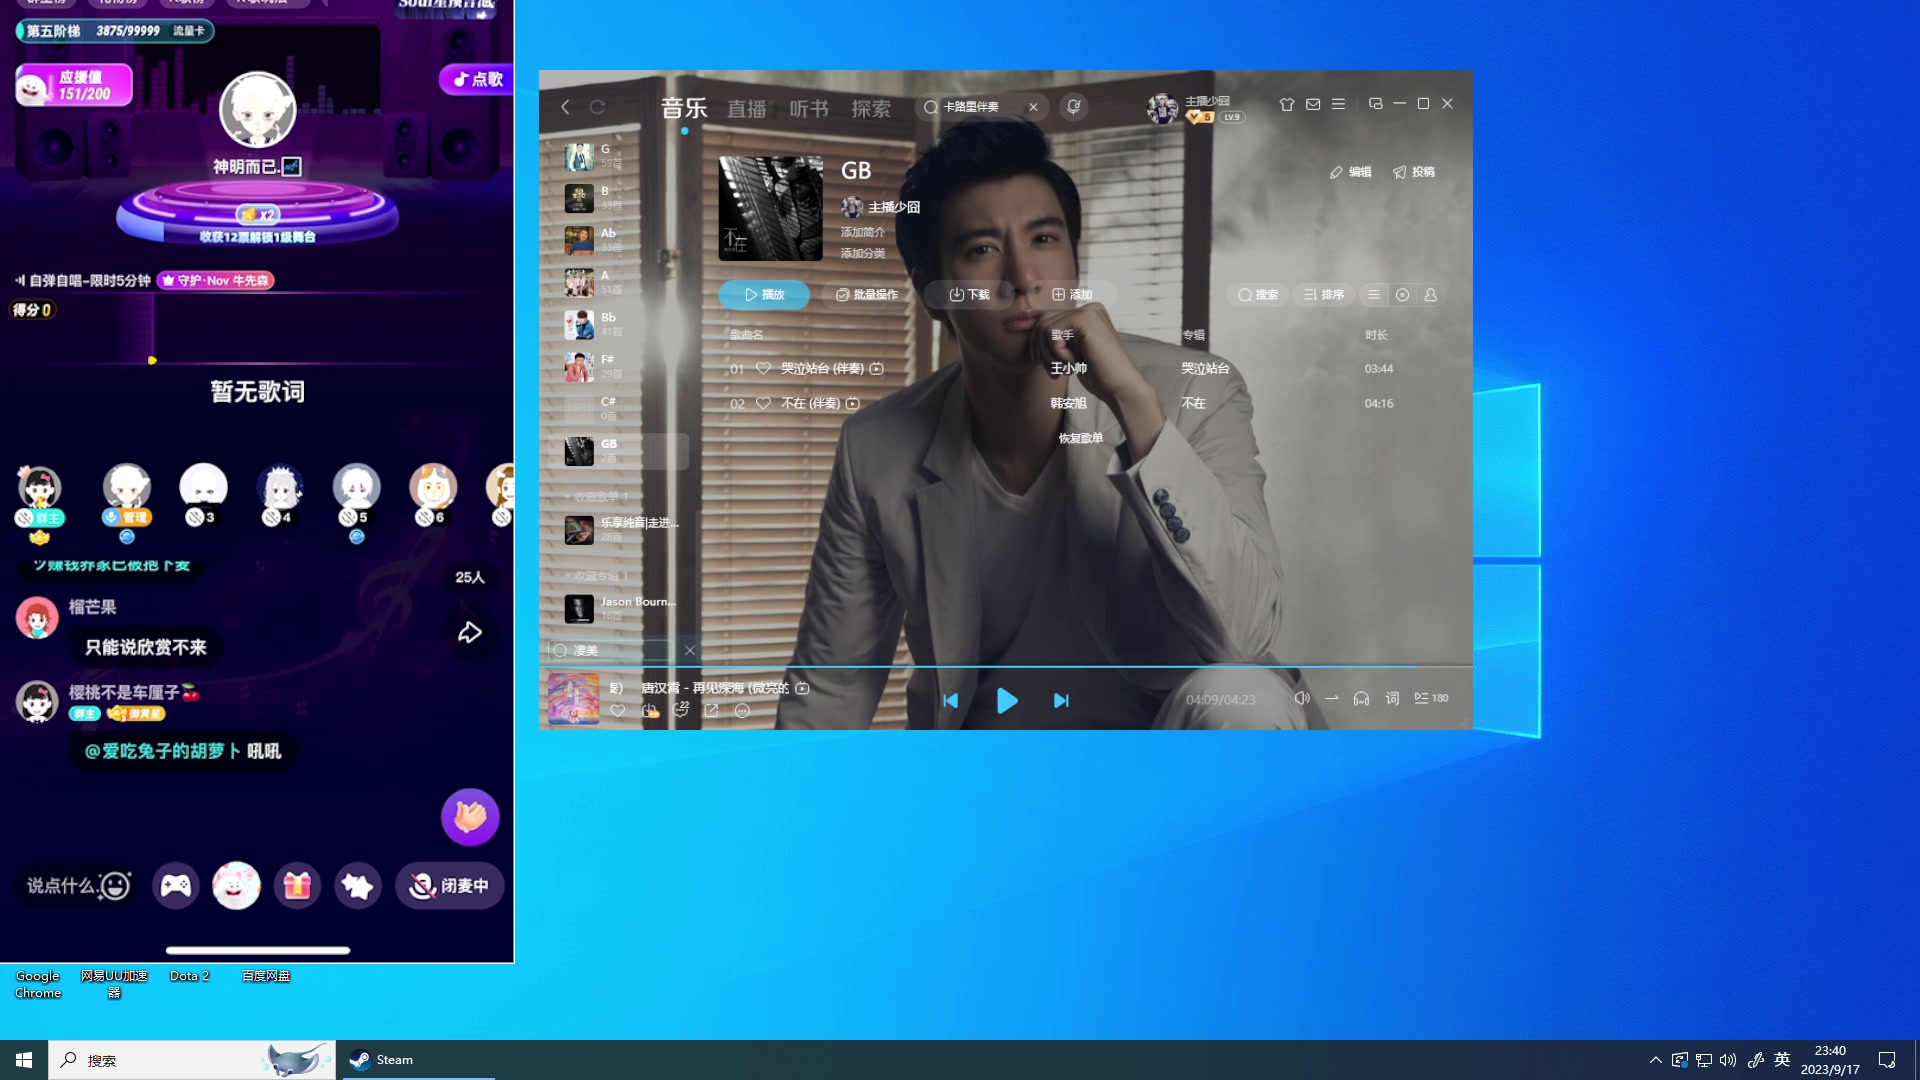
Task: Click the playback progress bar
Action: click(1006, 666)
